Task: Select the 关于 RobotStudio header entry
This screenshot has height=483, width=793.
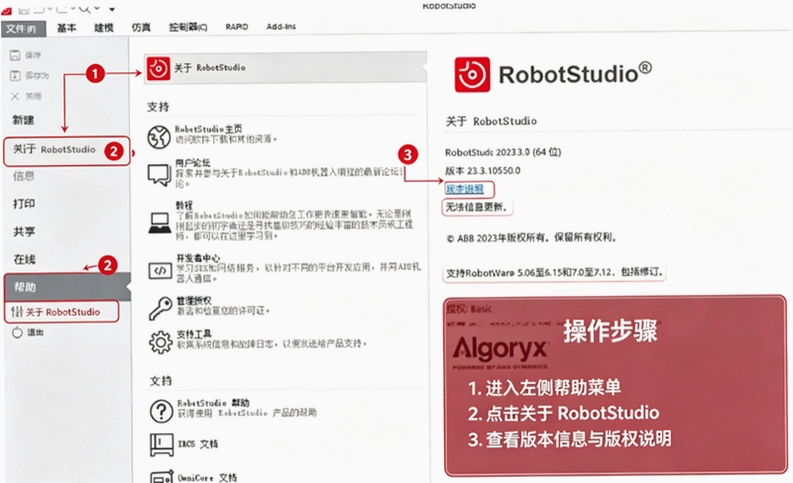Action: (x=285, y=68)
